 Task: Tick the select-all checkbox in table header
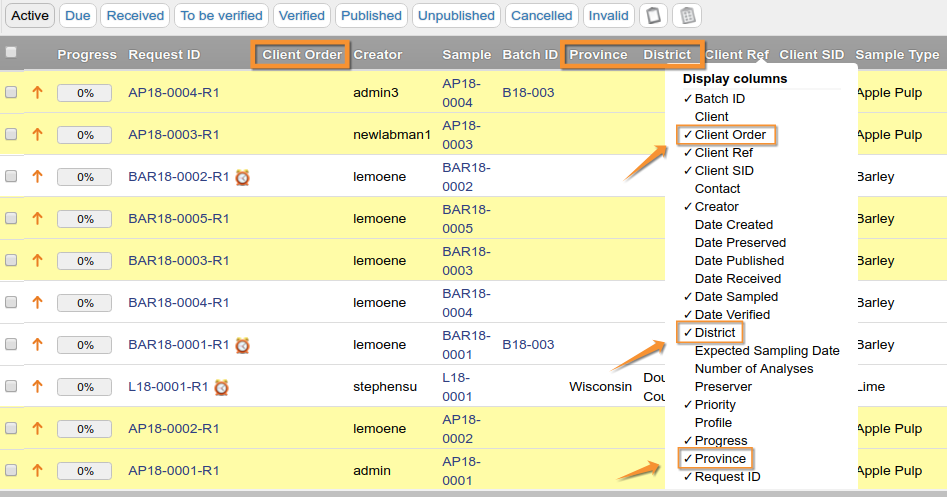click(x=11, y=53)
